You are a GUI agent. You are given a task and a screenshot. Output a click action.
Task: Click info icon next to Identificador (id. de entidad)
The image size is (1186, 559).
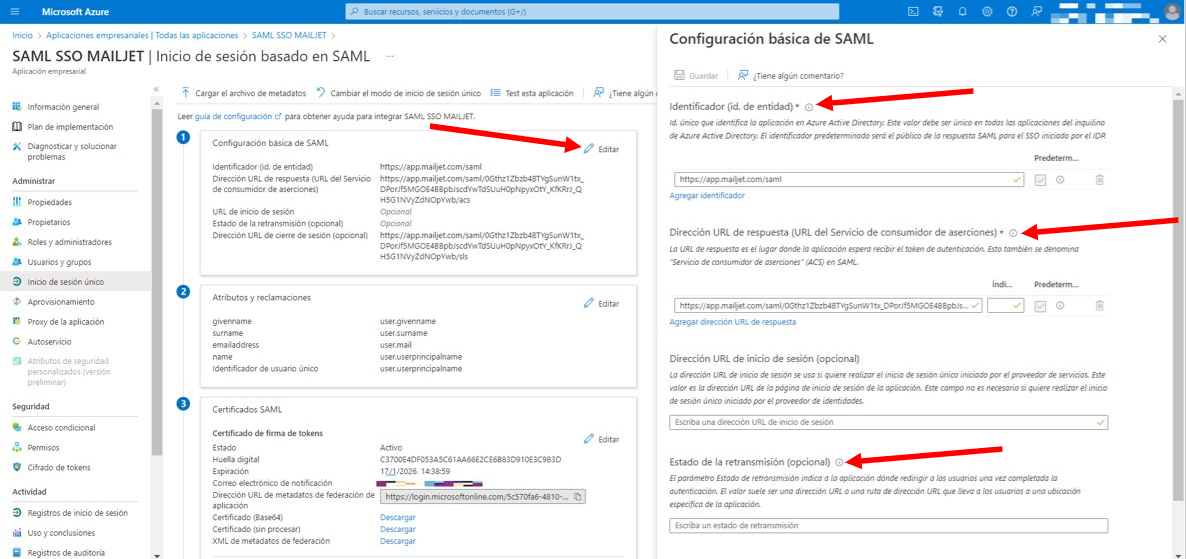[809, 107]
